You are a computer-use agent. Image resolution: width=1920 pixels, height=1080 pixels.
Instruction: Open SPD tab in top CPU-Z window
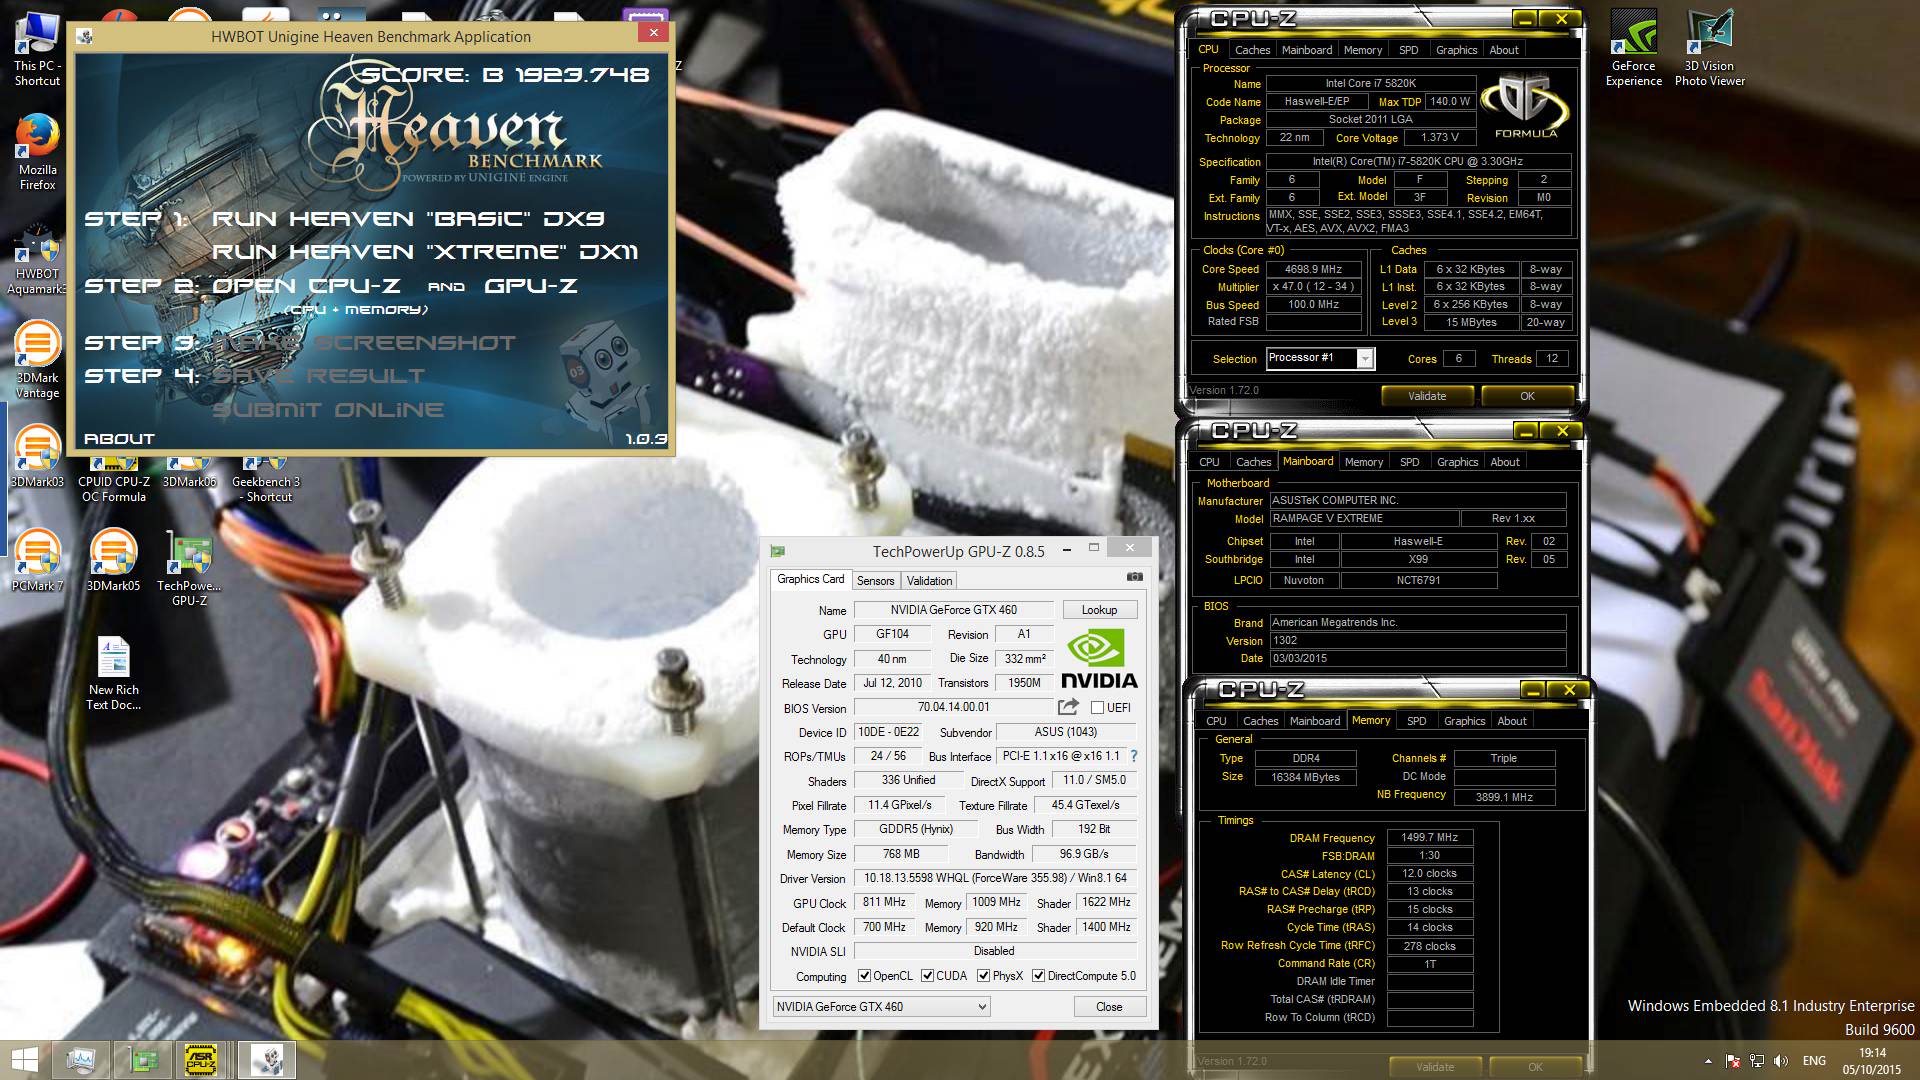click(x=1408, y=50)
